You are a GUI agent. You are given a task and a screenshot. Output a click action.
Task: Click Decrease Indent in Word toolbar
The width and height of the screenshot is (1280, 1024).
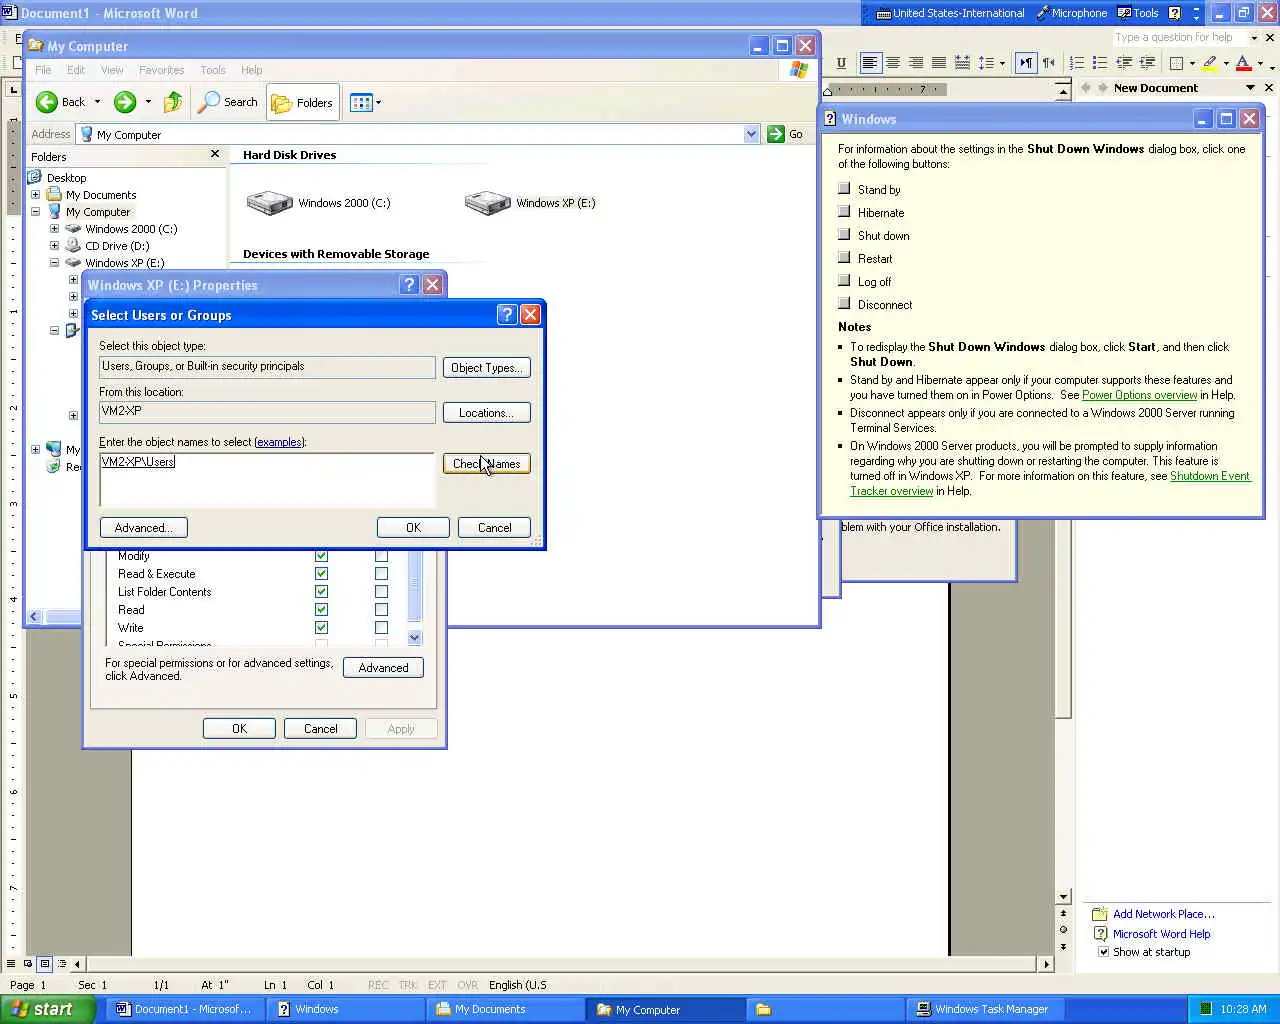[1124, 63]
